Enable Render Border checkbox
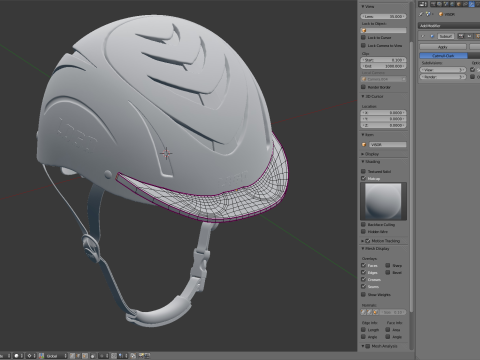The width and height of the screenshot is (480, 360). point(363,87)
